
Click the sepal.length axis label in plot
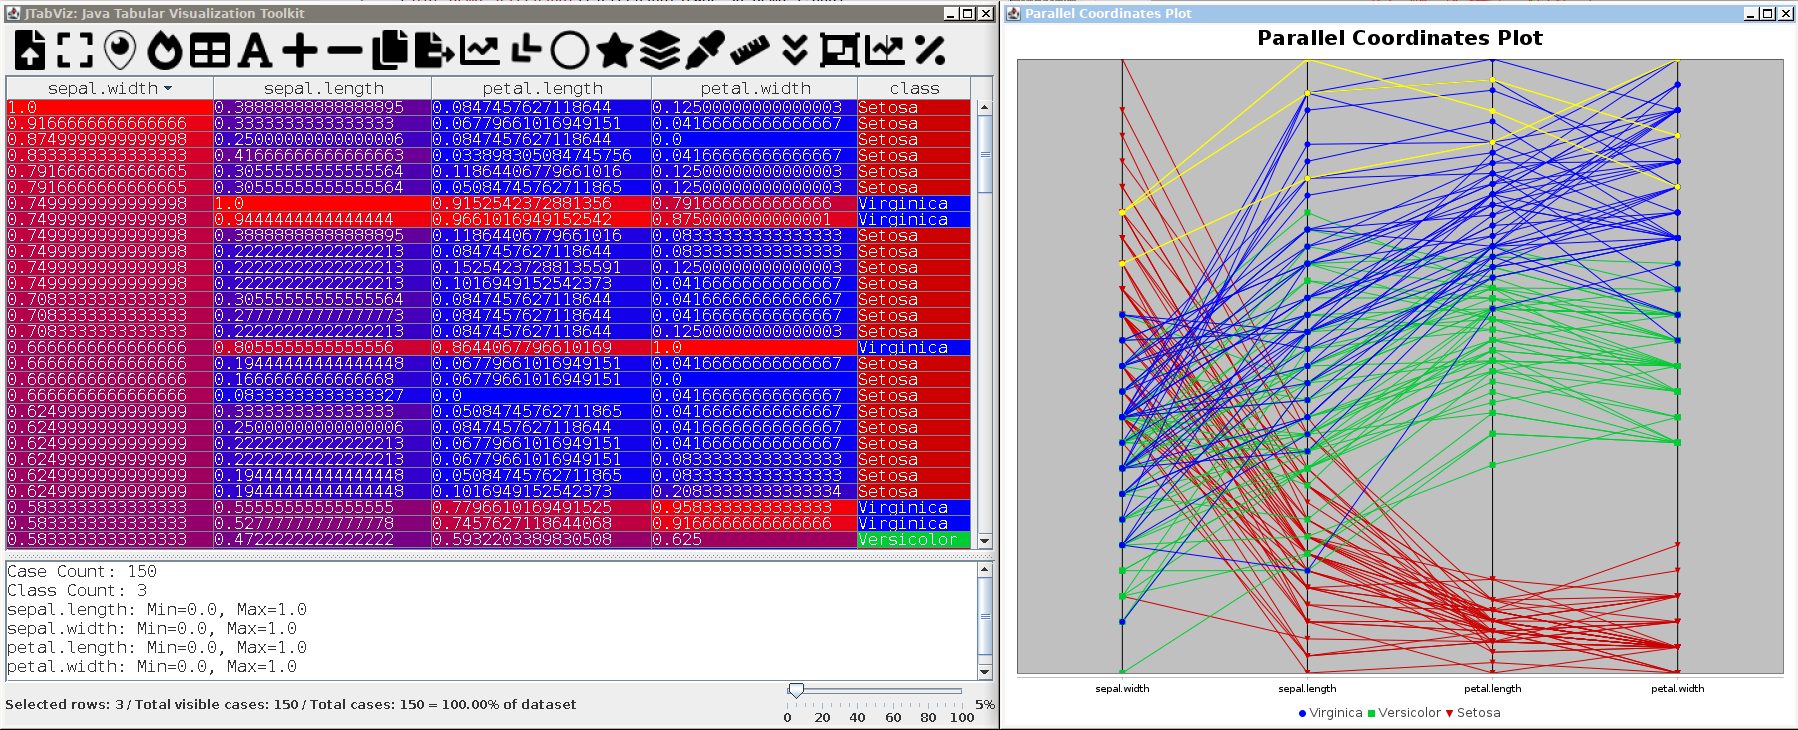click(1307, 688)
